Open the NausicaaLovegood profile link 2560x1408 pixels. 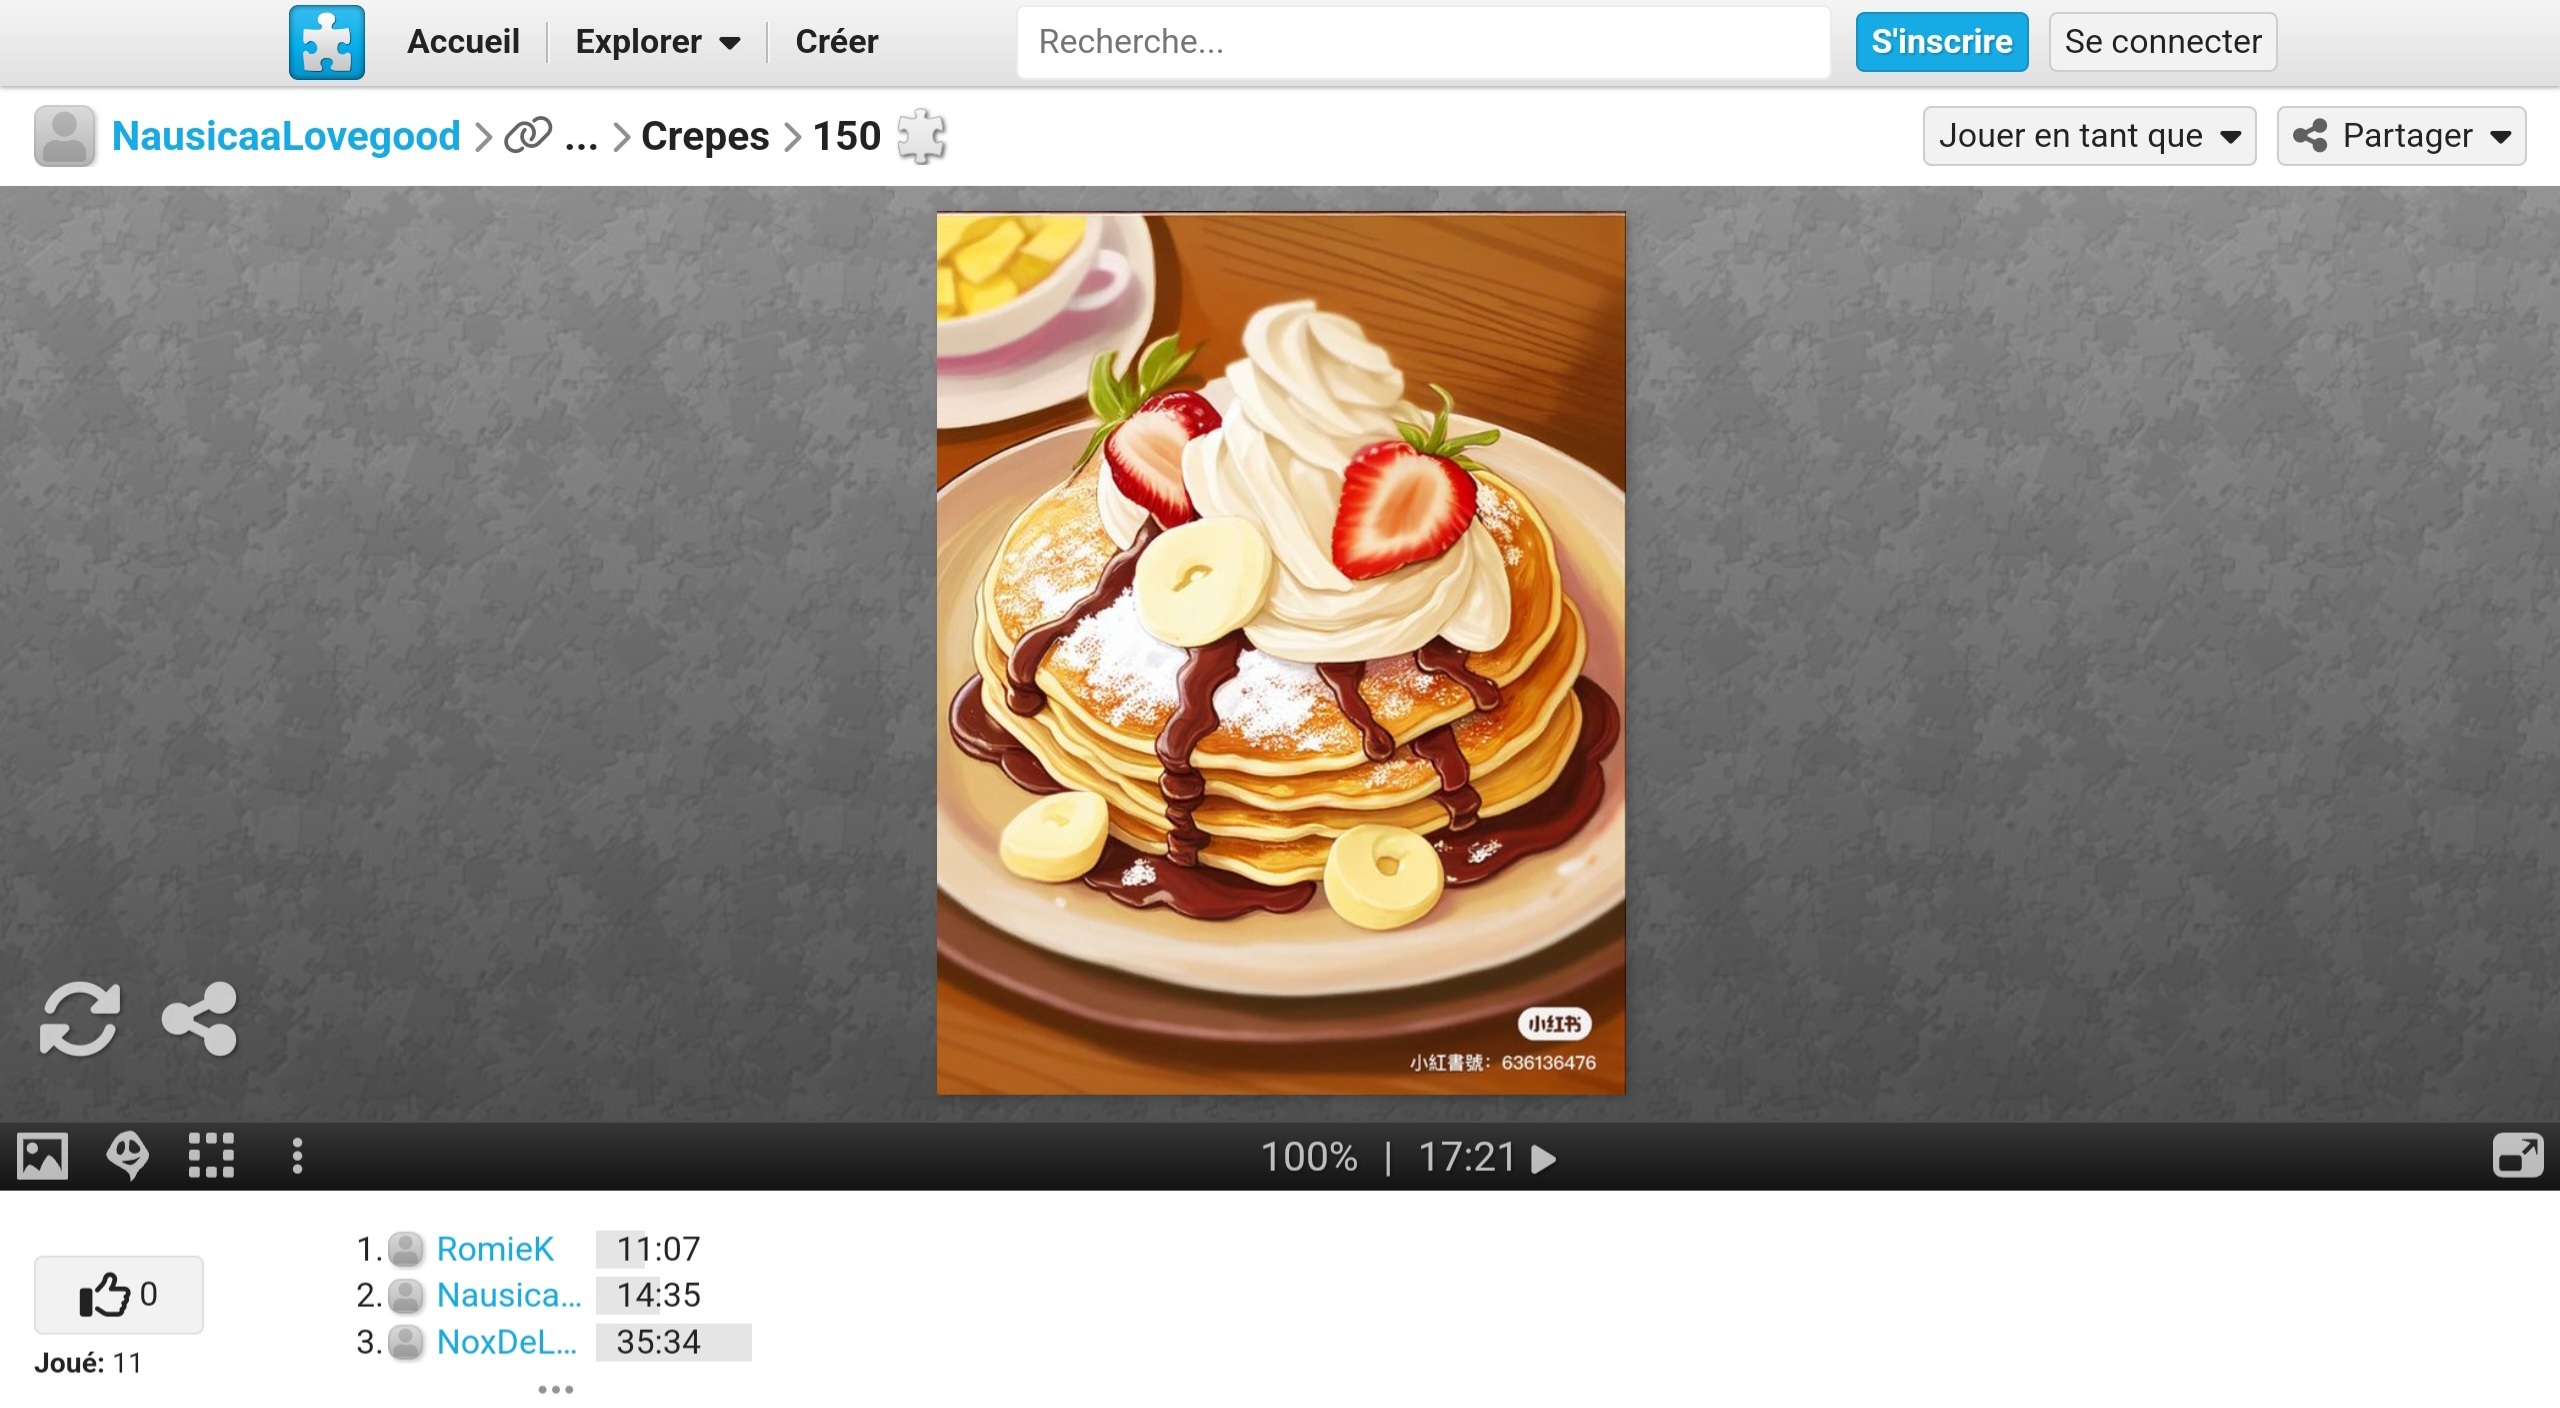tap(286, 136)
